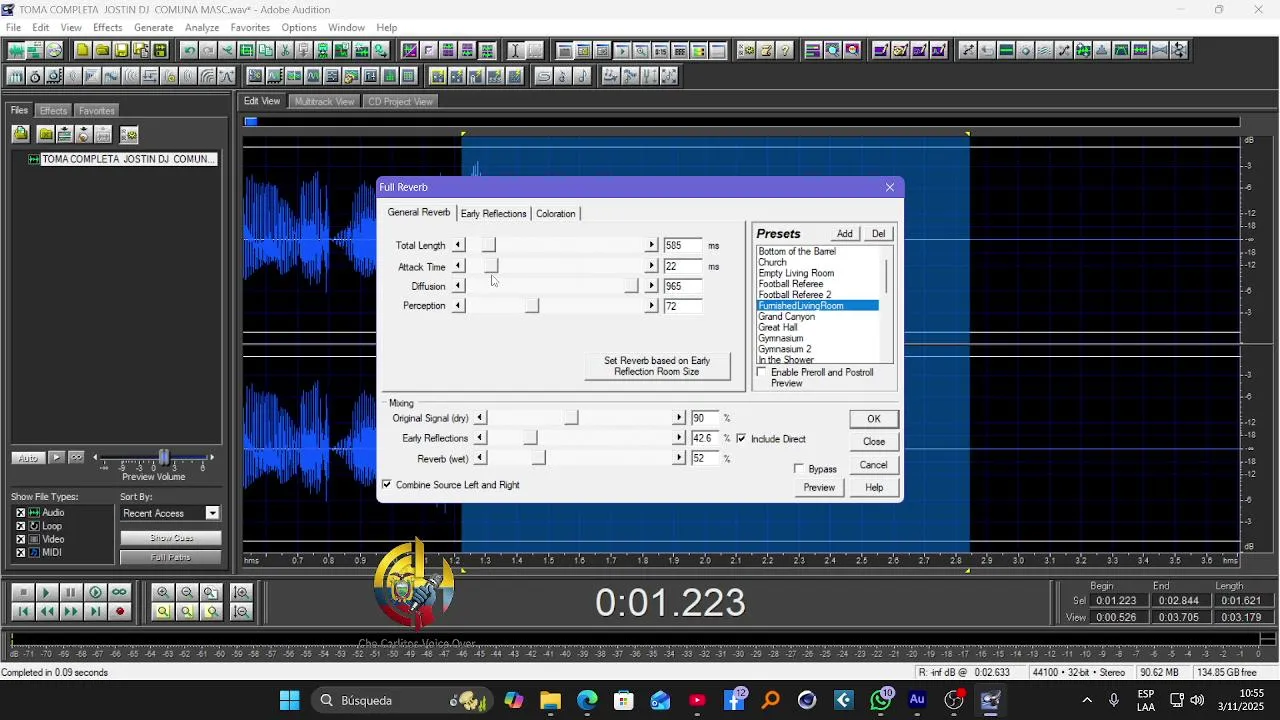Screen dimensions: 1280x720
Task: Click the Cancel button in Full Reverb
Action: pos(873,464)
